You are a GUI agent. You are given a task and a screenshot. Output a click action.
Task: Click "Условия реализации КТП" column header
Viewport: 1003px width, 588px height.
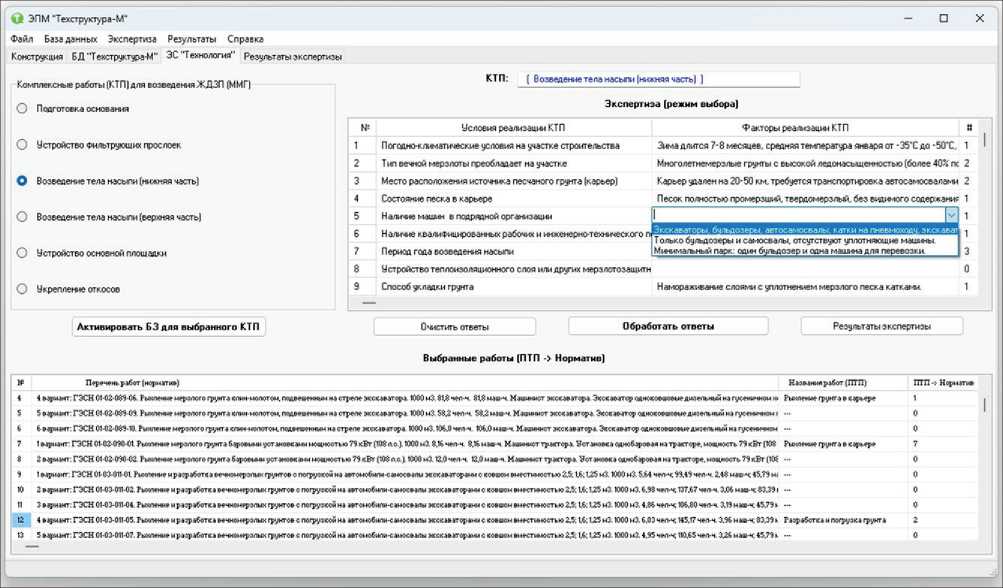513,127
